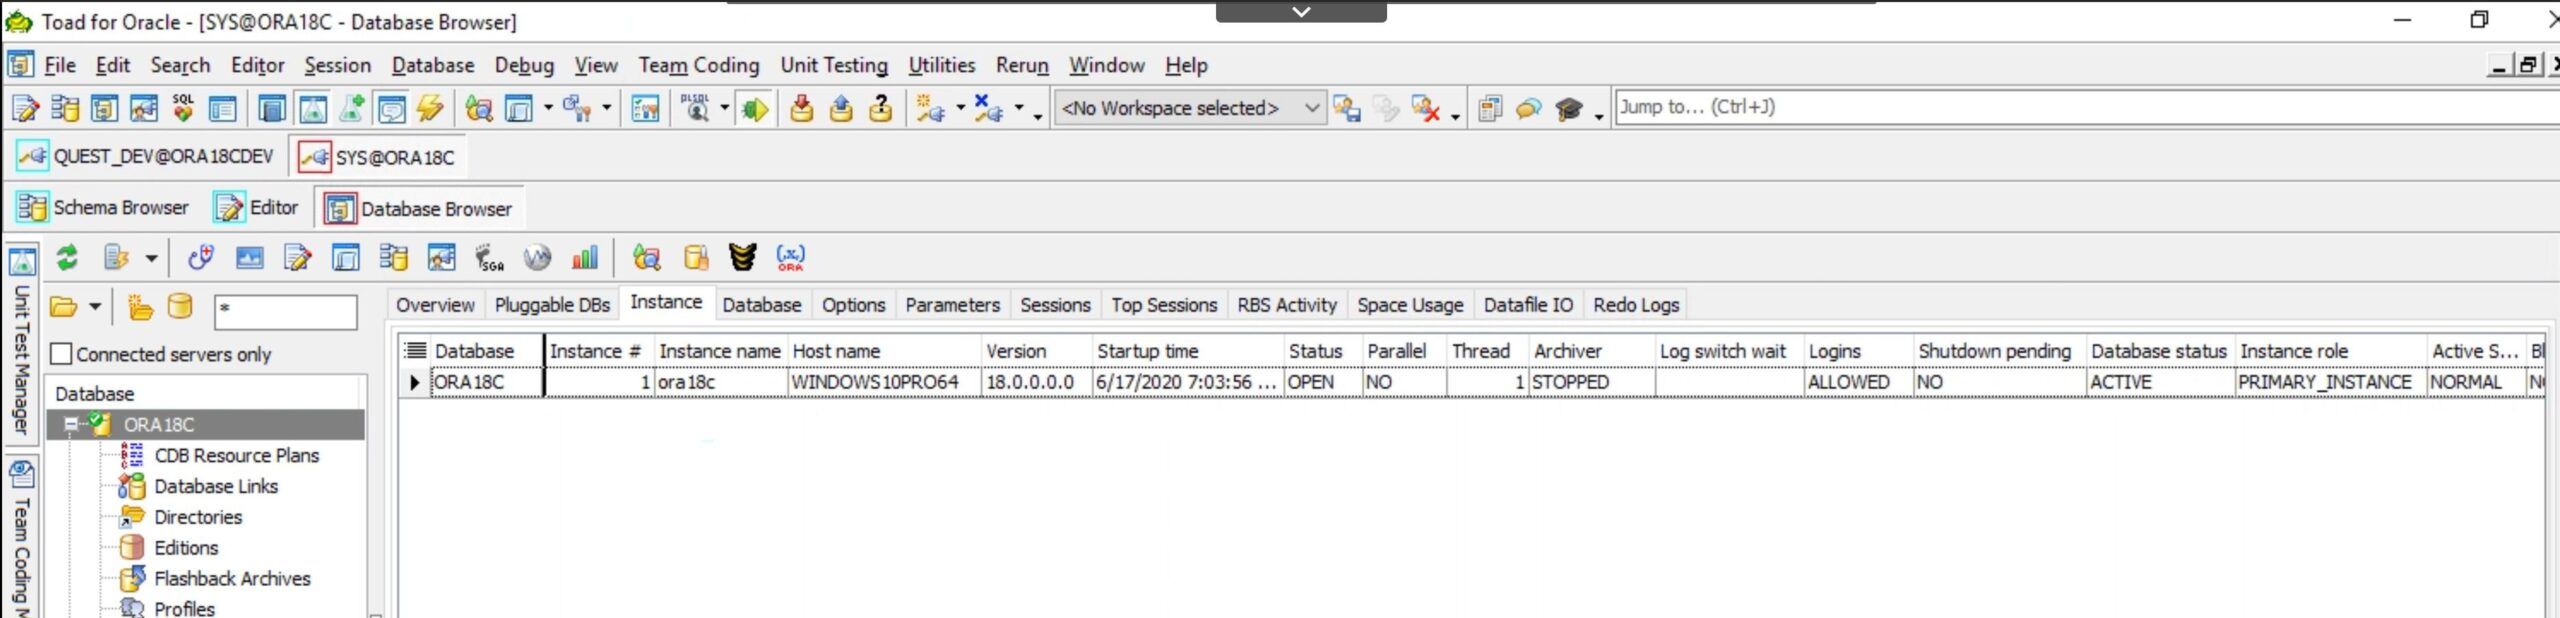Open the folder icon dropdown arrow
Image resolution: width=2560 pixels, height=618 pixels.
point(95,307)
